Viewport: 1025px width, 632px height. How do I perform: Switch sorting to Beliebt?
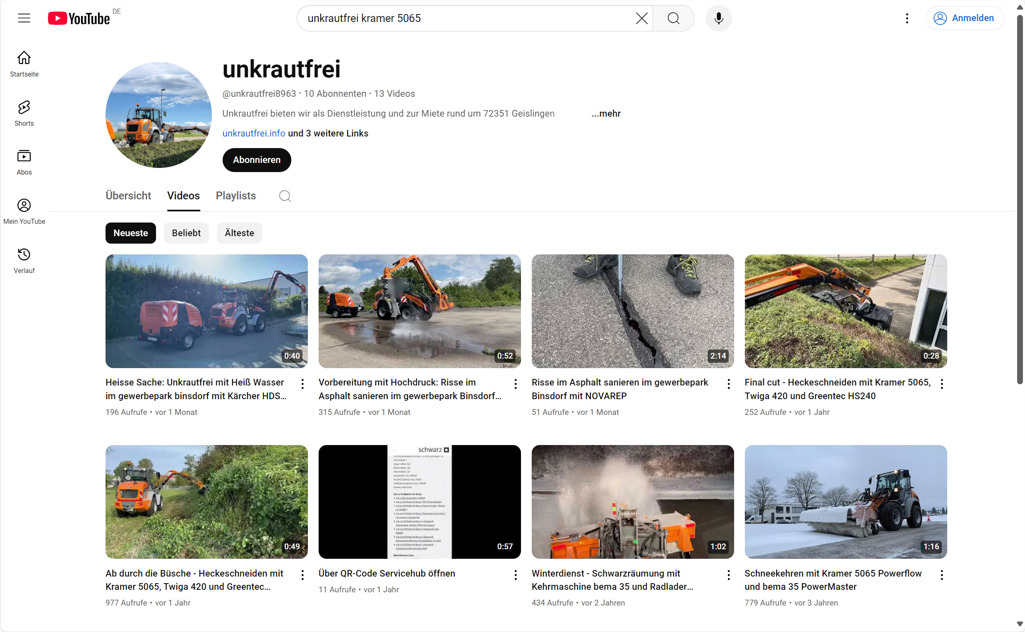click(x=186, y=232)
